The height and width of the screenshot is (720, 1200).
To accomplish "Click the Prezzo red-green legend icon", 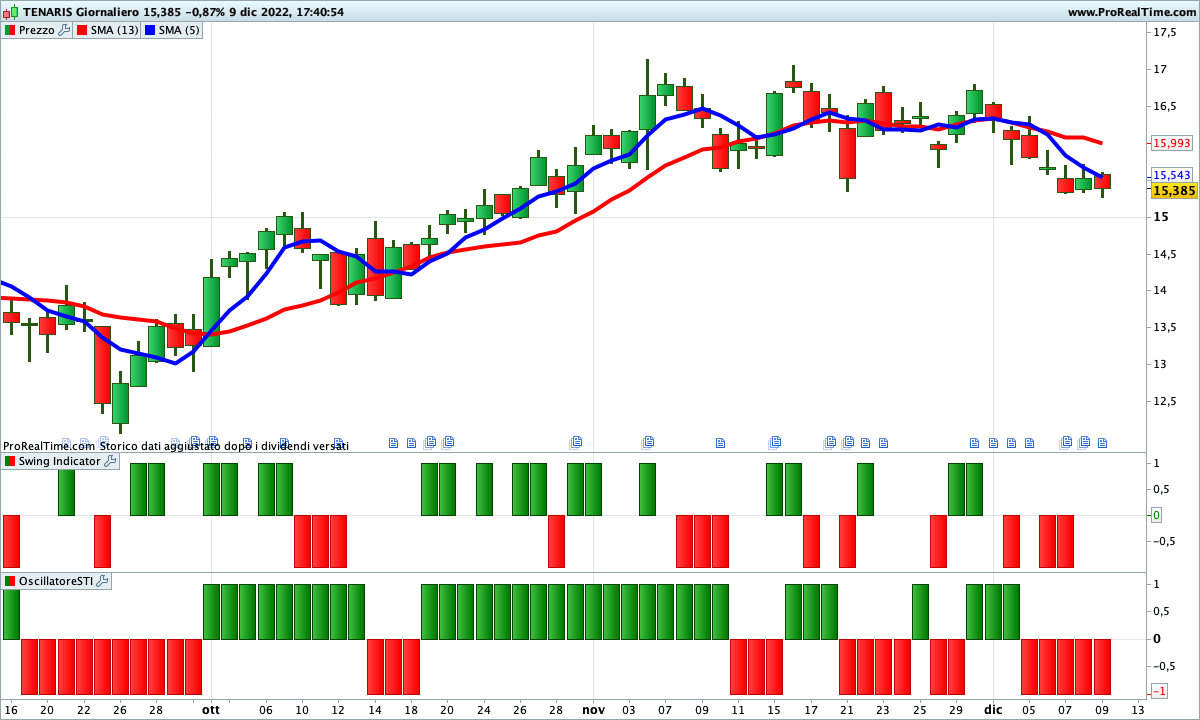I will click(x=10, y=30).
